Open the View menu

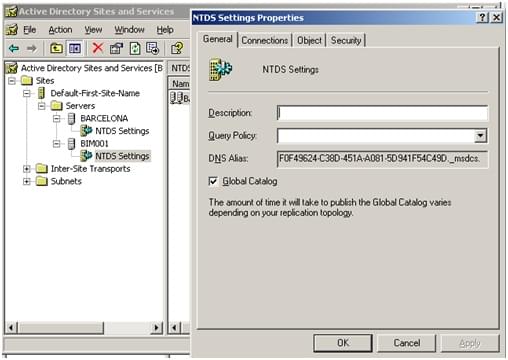pyautogui.click(x=93, y=30)
